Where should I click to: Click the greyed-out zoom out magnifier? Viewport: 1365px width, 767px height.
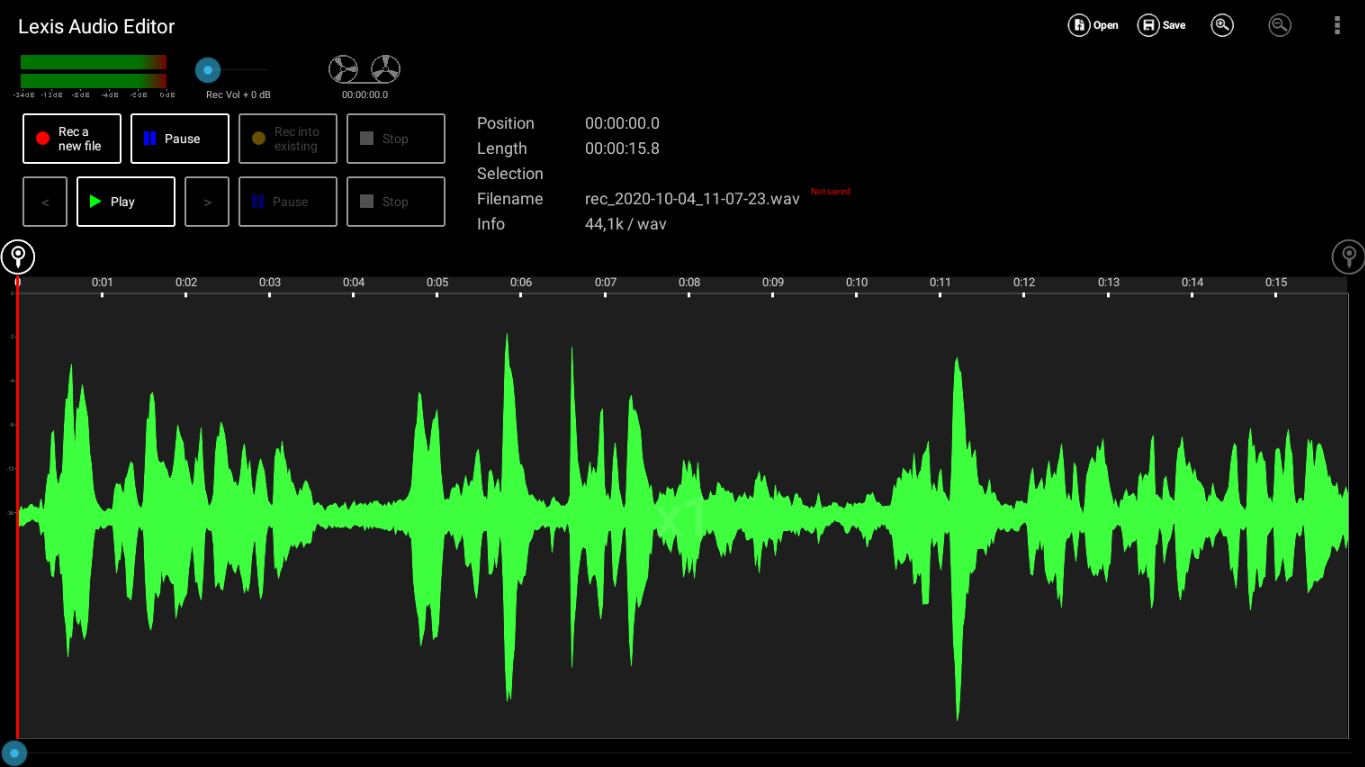tap(1279, 25)
